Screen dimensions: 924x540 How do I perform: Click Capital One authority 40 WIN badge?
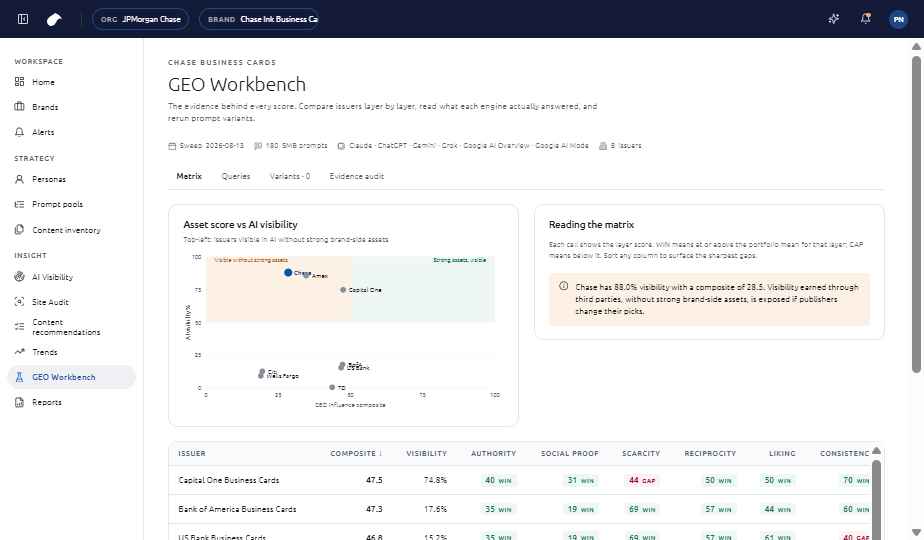point(498,480)
